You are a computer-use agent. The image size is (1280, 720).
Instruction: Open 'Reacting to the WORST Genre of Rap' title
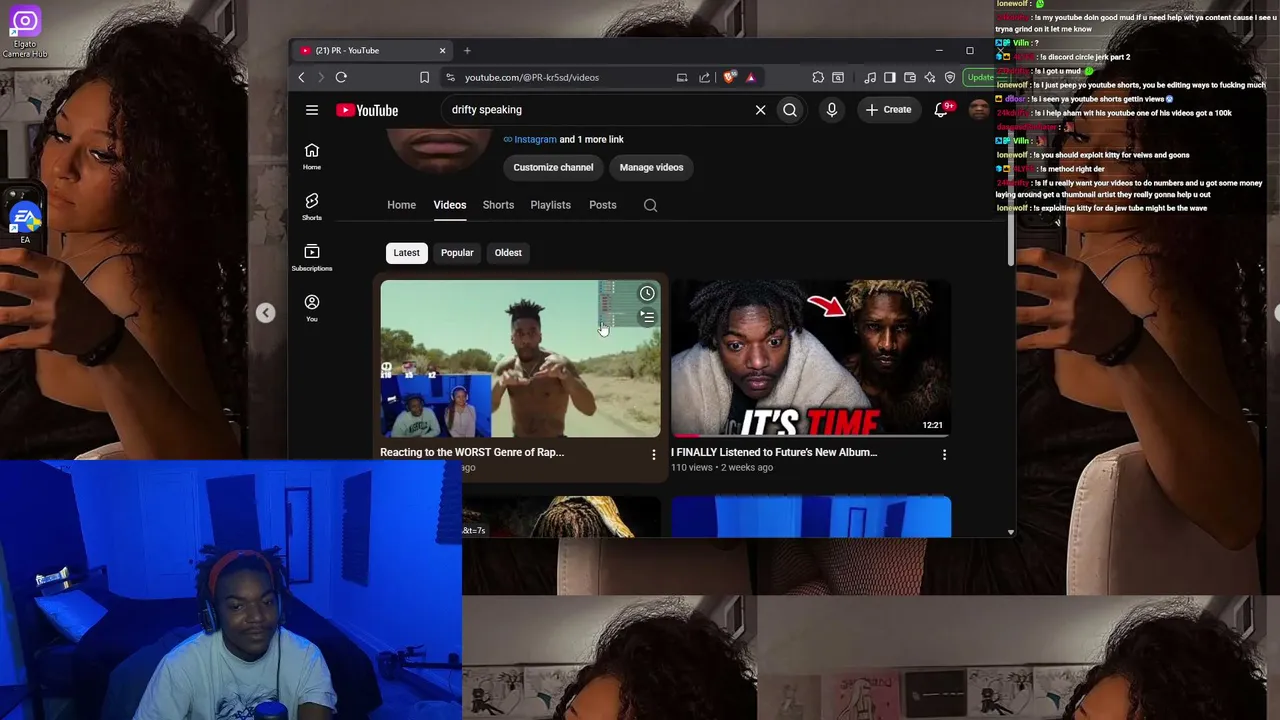(472, 452)
